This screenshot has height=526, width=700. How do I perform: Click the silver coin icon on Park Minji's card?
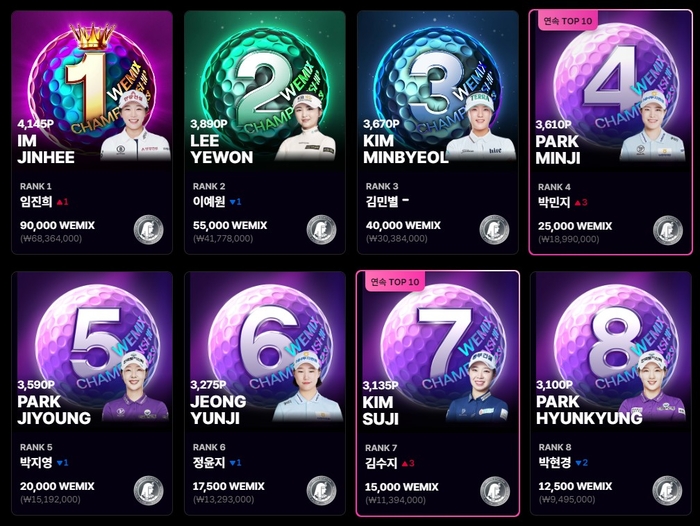(668, 231)
